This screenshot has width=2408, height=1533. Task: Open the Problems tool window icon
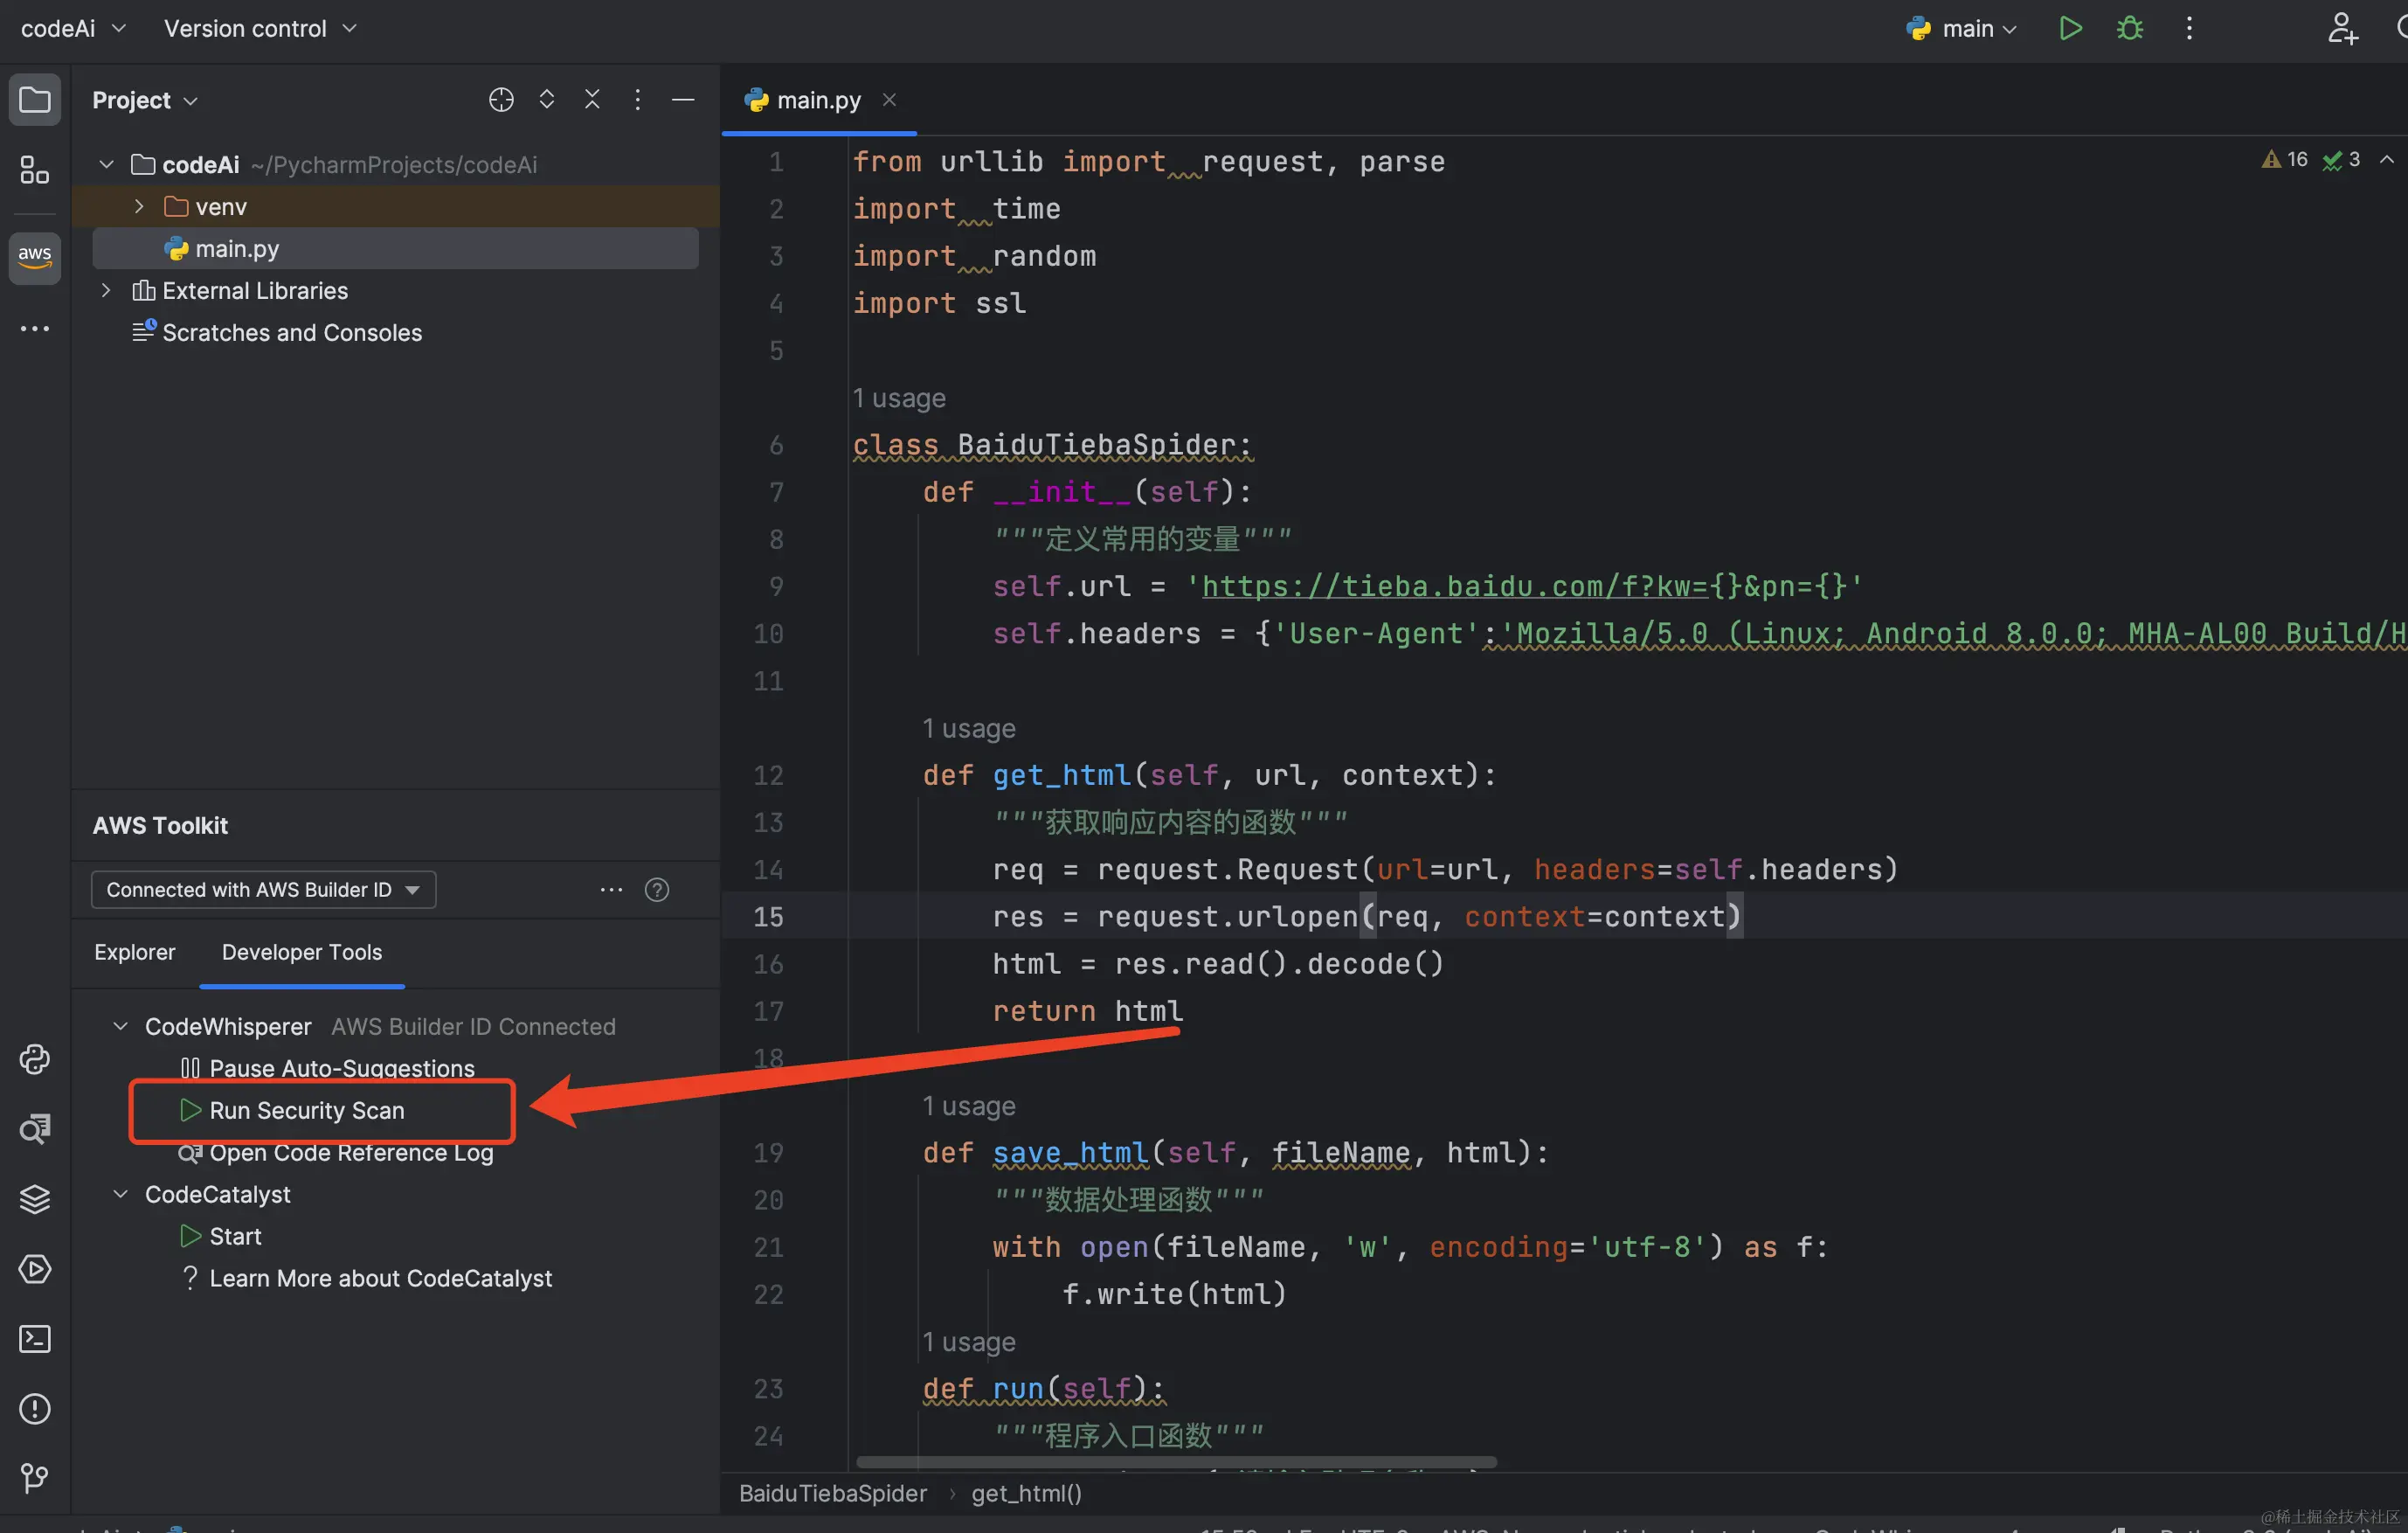[x=34, y=1409]
